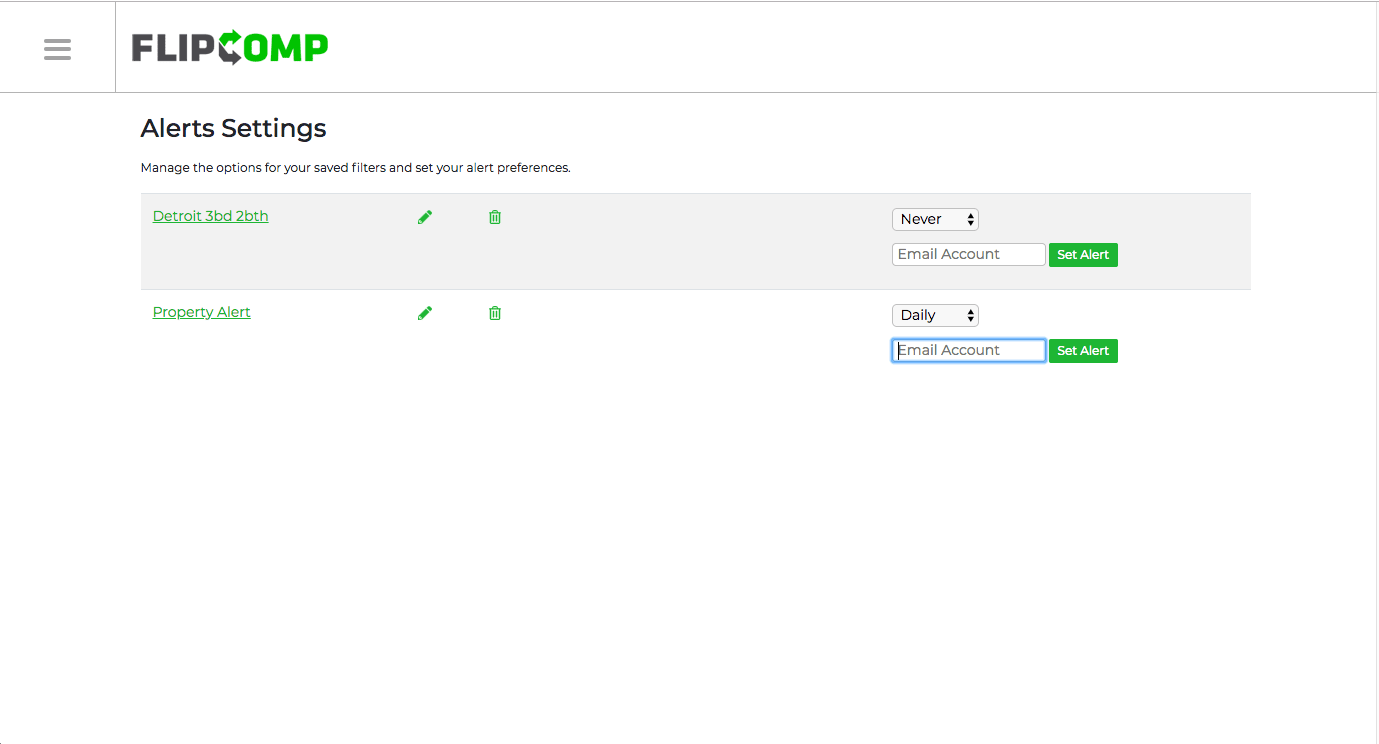Click Set Alert for Property Alert
This screenshot has height=744, width=1379.
coord(1083,350)
